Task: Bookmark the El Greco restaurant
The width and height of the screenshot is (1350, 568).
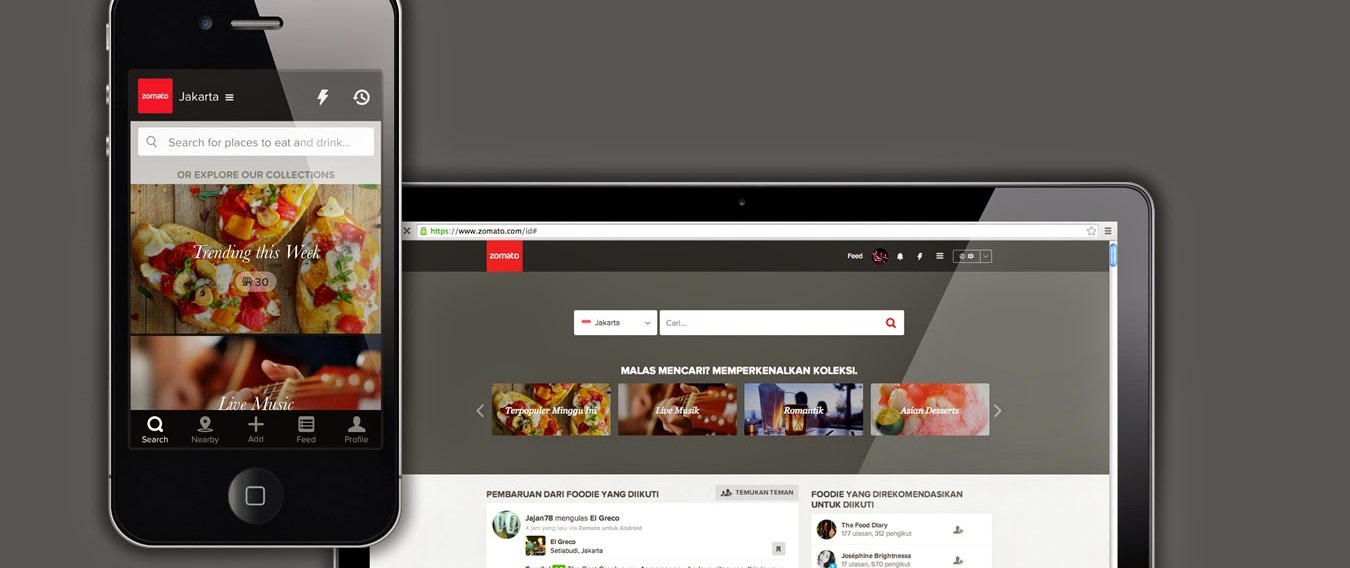Action: point(778,548)
